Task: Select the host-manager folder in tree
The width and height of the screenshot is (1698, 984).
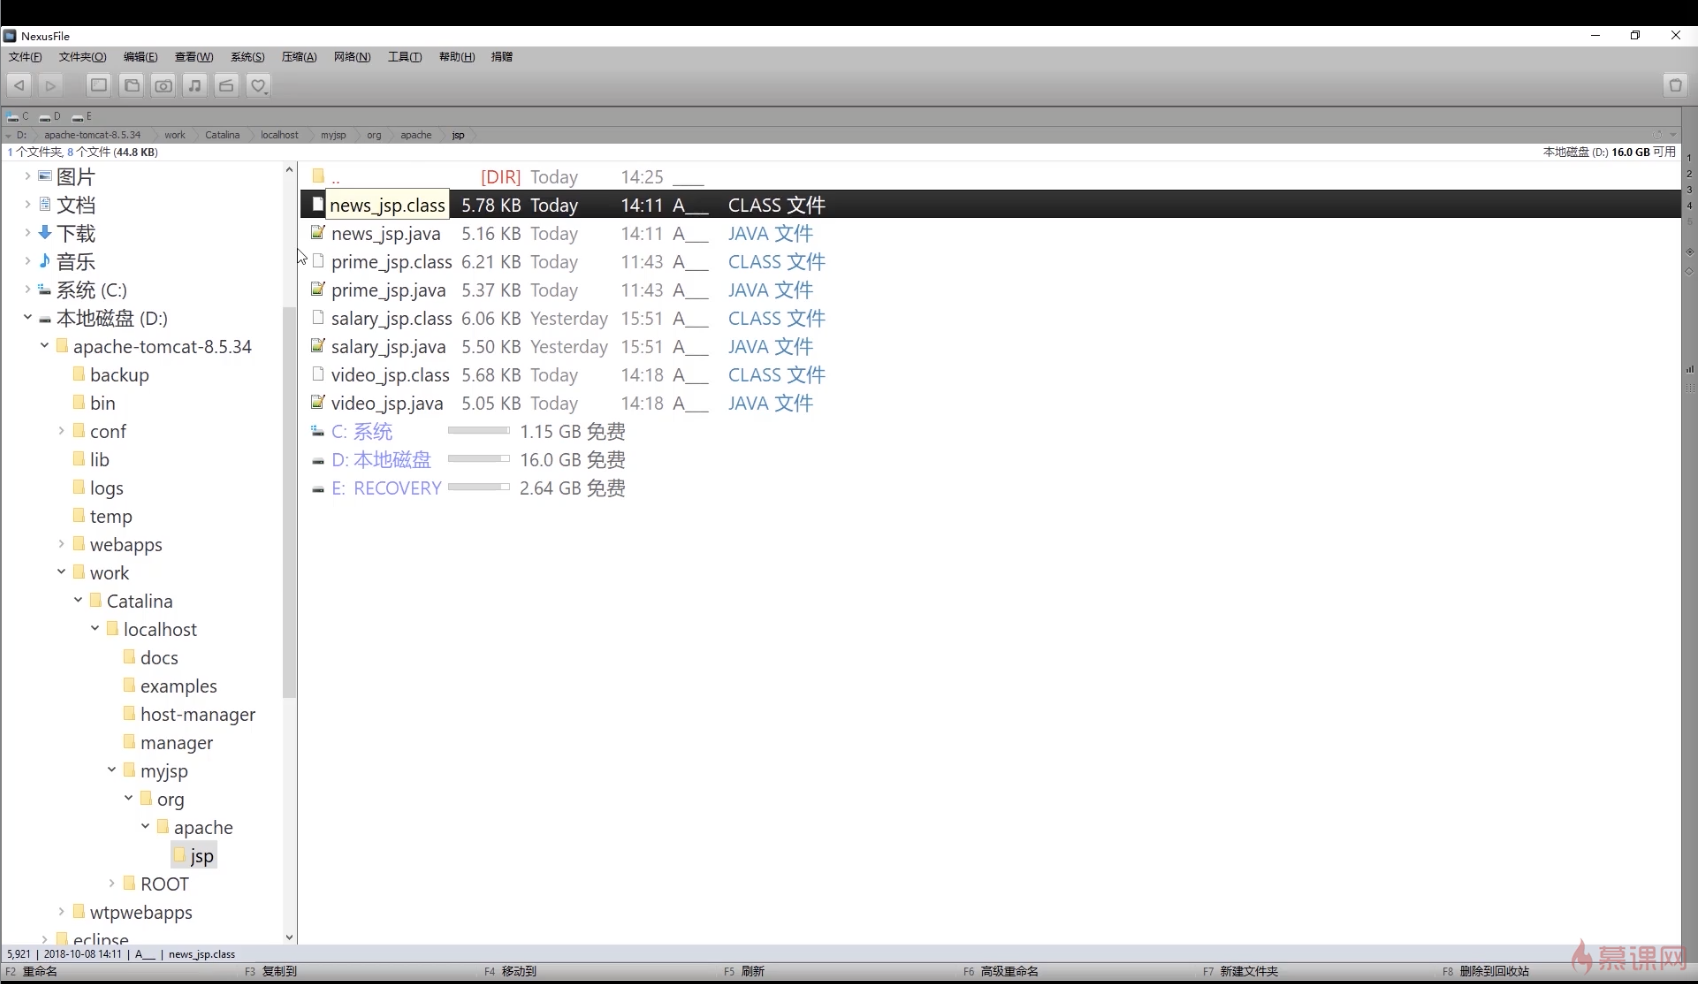Action: (x=198, y=714)
